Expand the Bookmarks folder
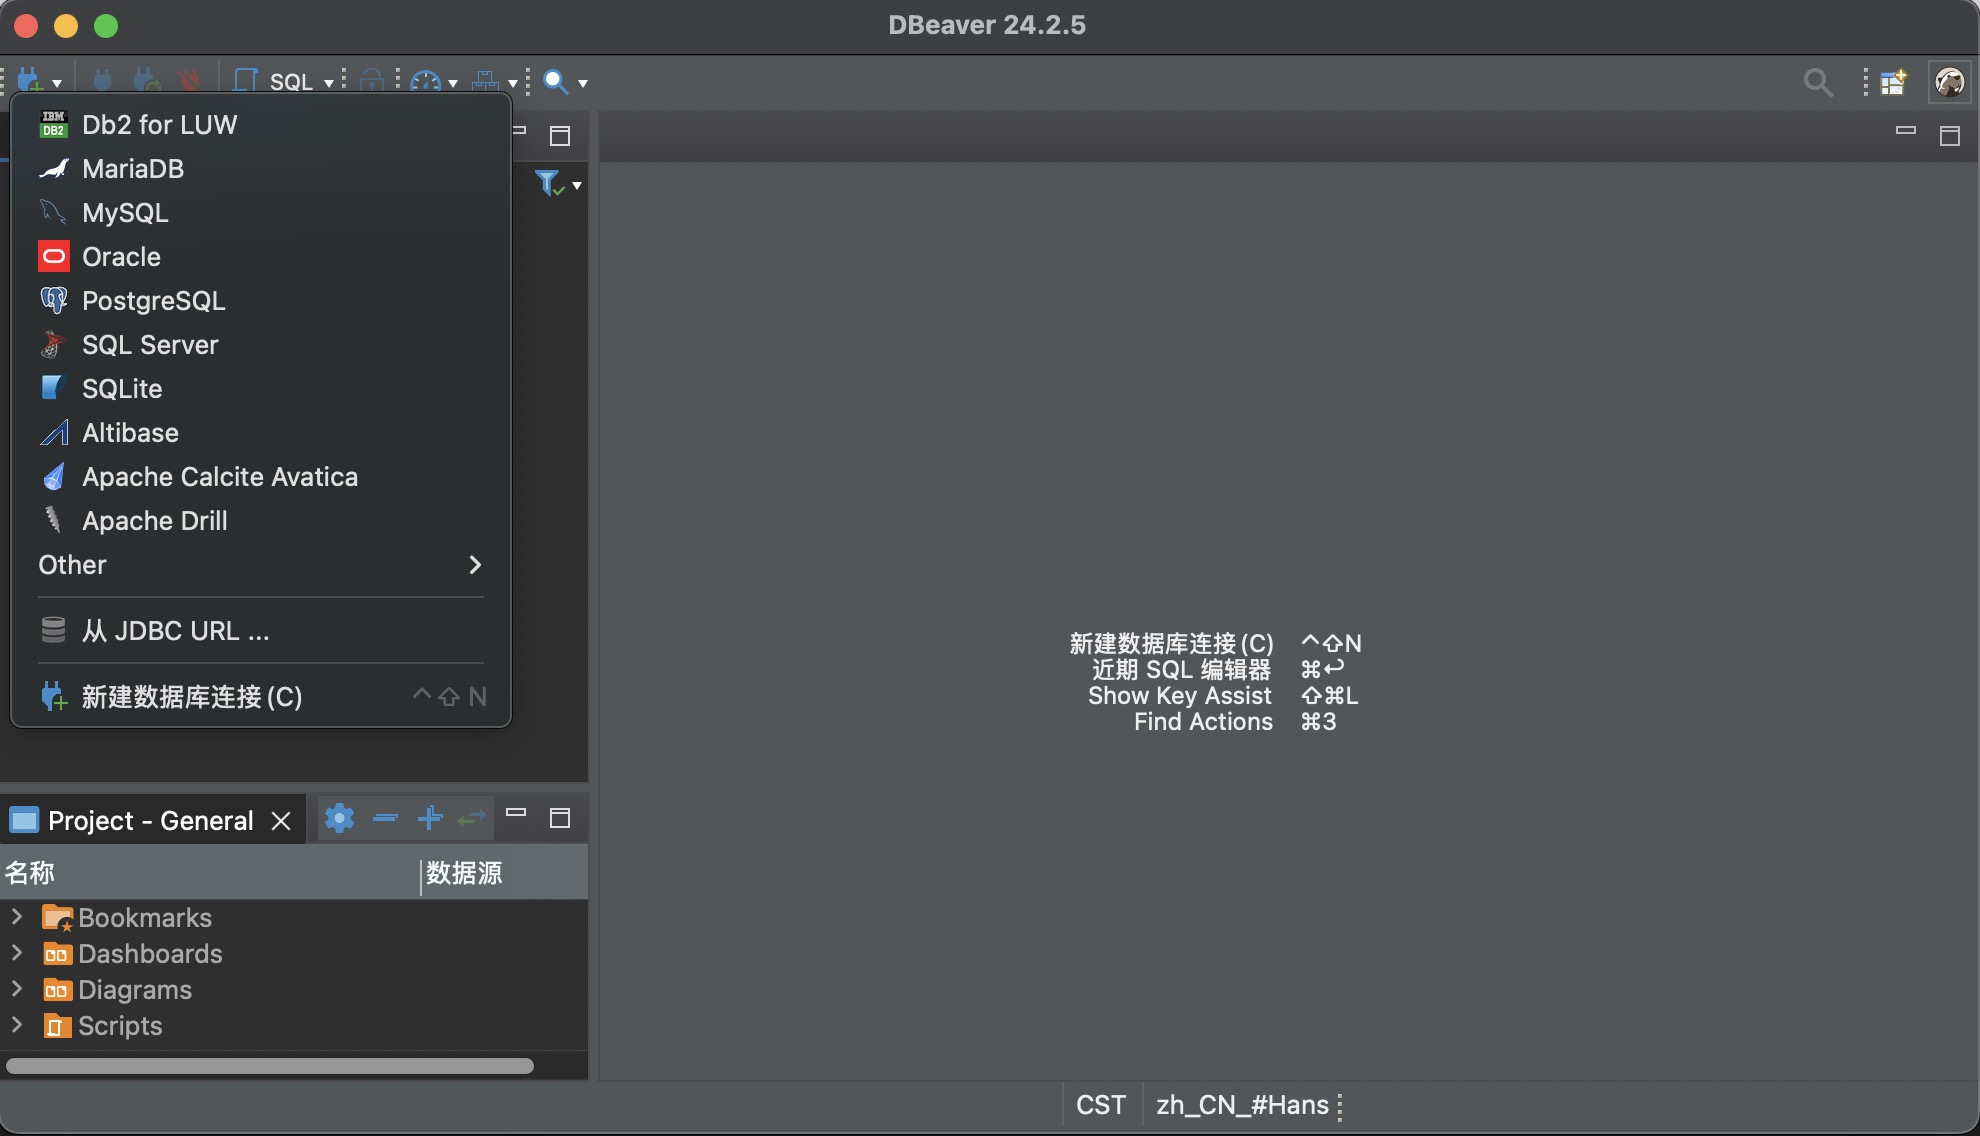Viewport: 1980px width, 1136px height. (17, 917)
